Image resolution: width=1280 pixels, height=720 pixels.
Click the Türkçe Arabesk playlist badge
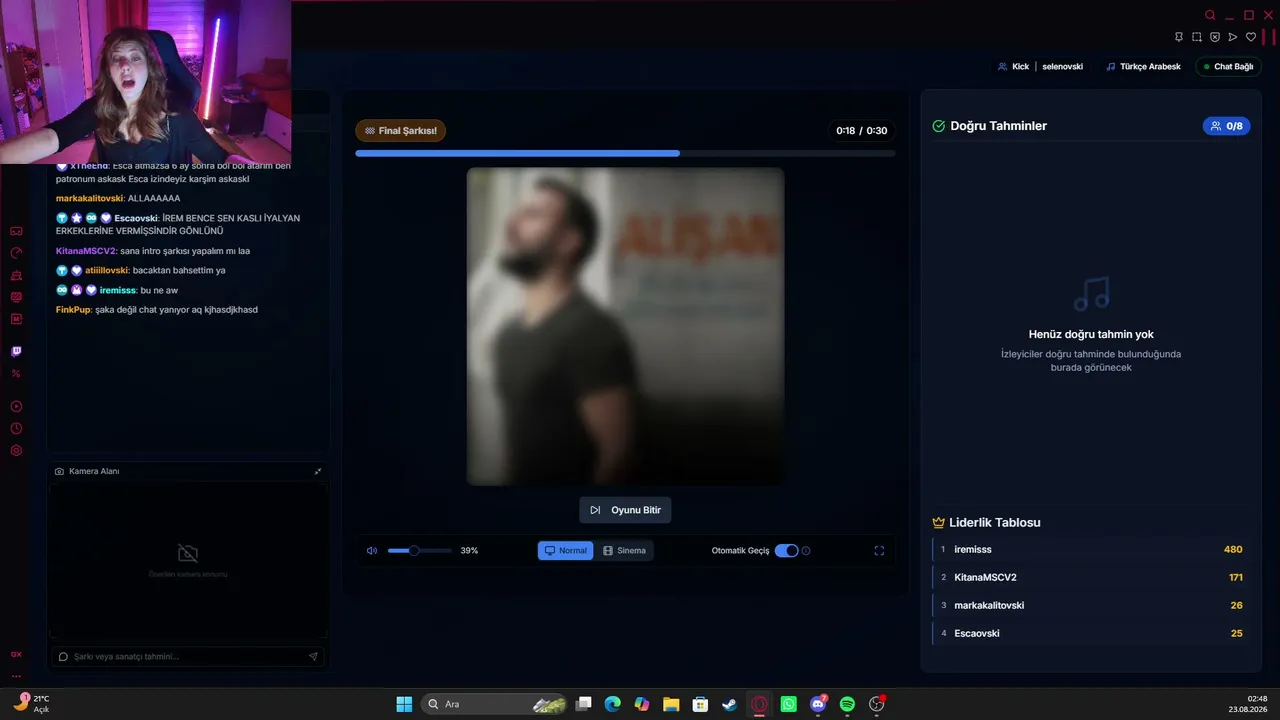point(1143,67)
